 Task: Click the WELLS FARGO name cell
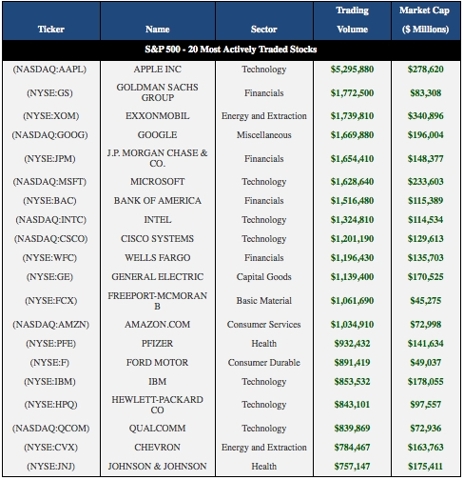point(157,258)
